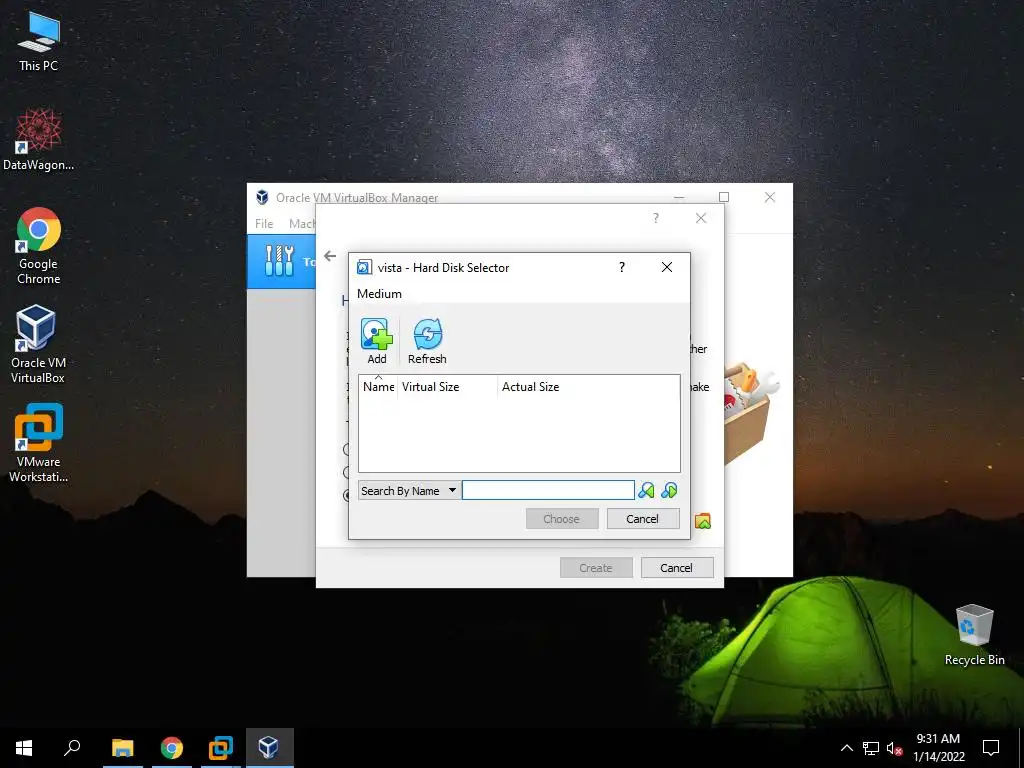Sort list by Virtual Size column

point(447,387)
